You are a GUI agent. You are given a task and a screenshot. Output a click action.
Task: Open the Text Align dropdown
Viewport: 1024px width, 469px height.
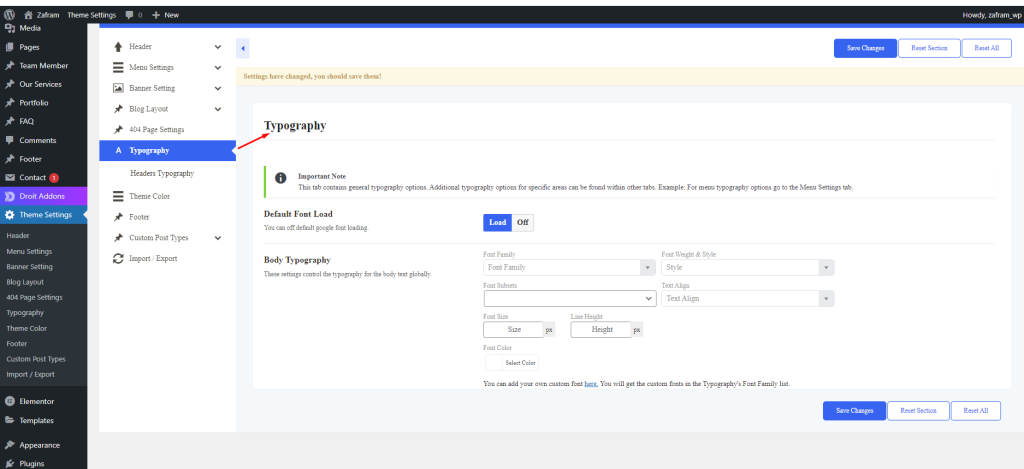(748, 298)
